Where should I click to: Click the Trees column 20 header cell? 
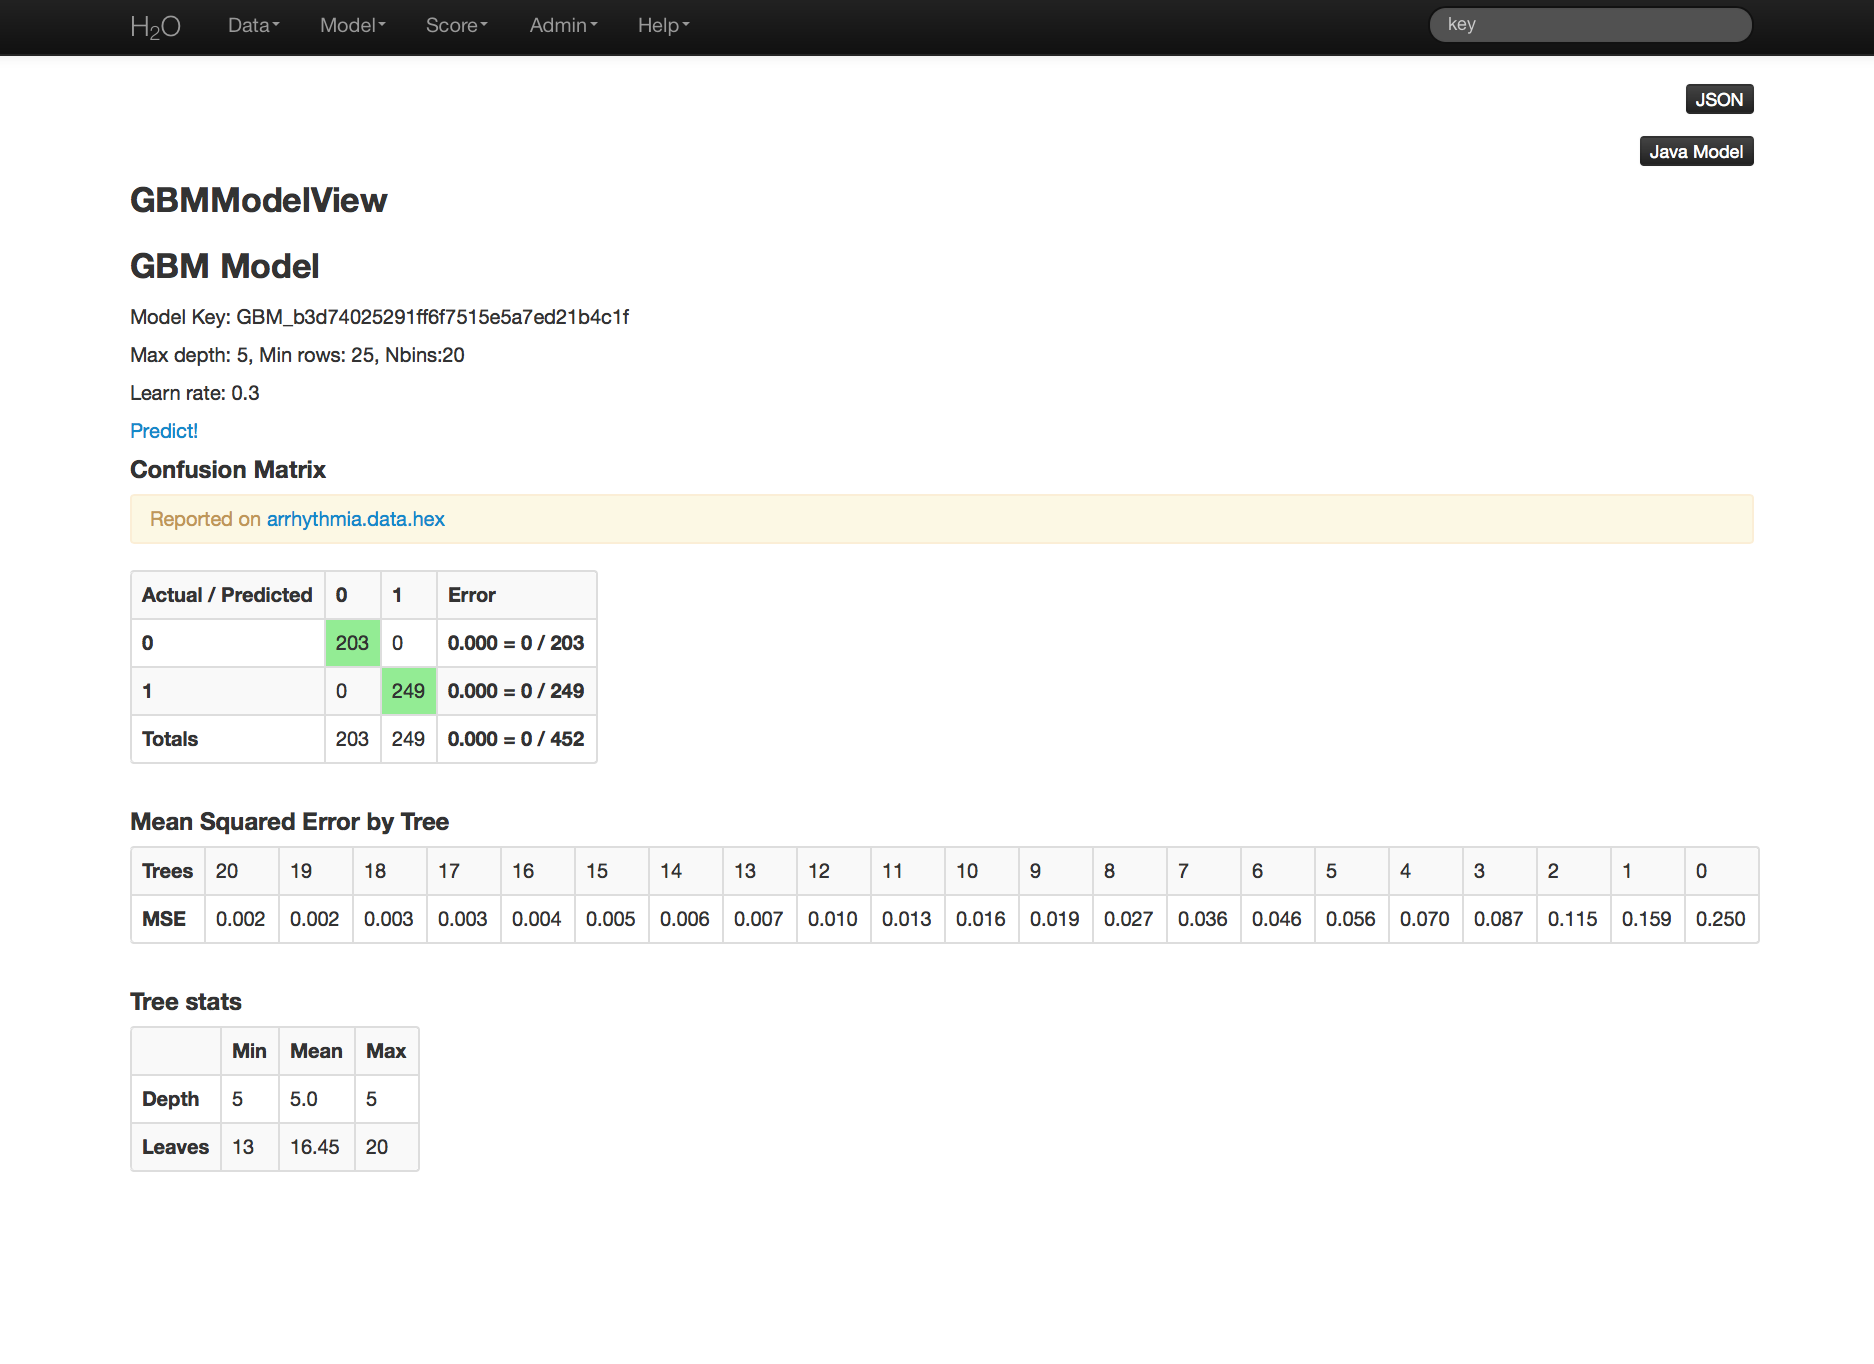point(240,871)
